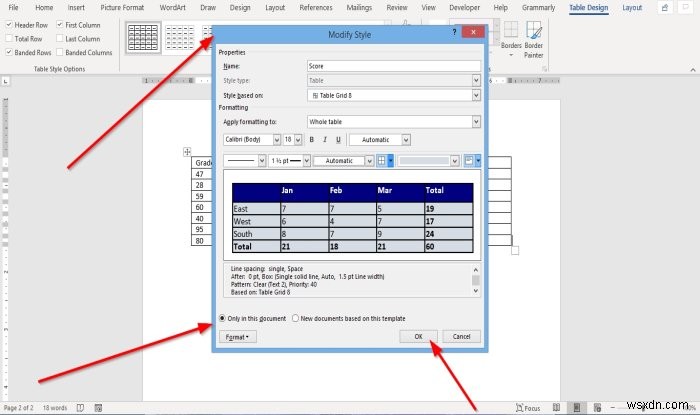Open the Borders button in the ribbon
The image size is (700, 415).
coord(511,39)
